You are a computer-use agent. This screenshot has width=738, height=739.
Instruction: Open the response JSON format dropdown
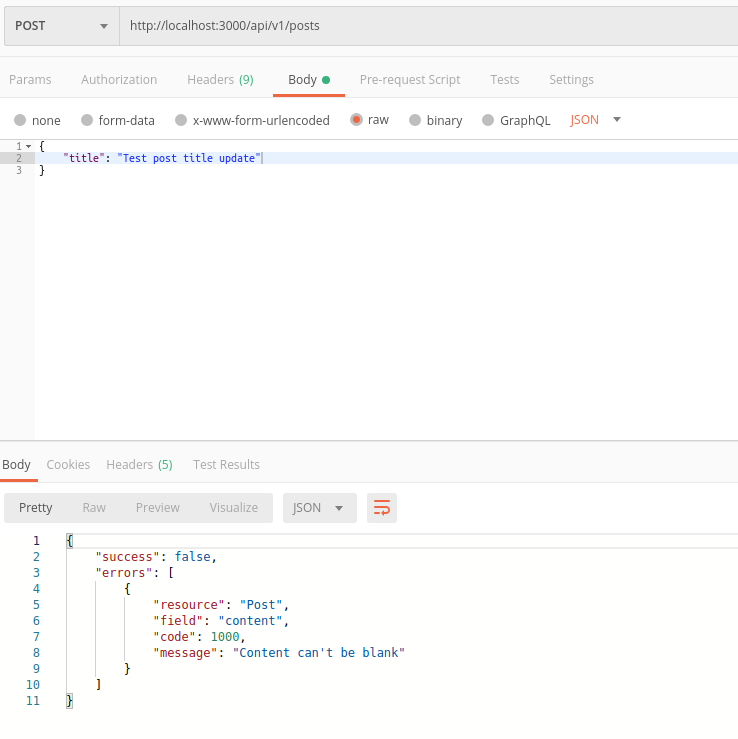coord(319,508)
